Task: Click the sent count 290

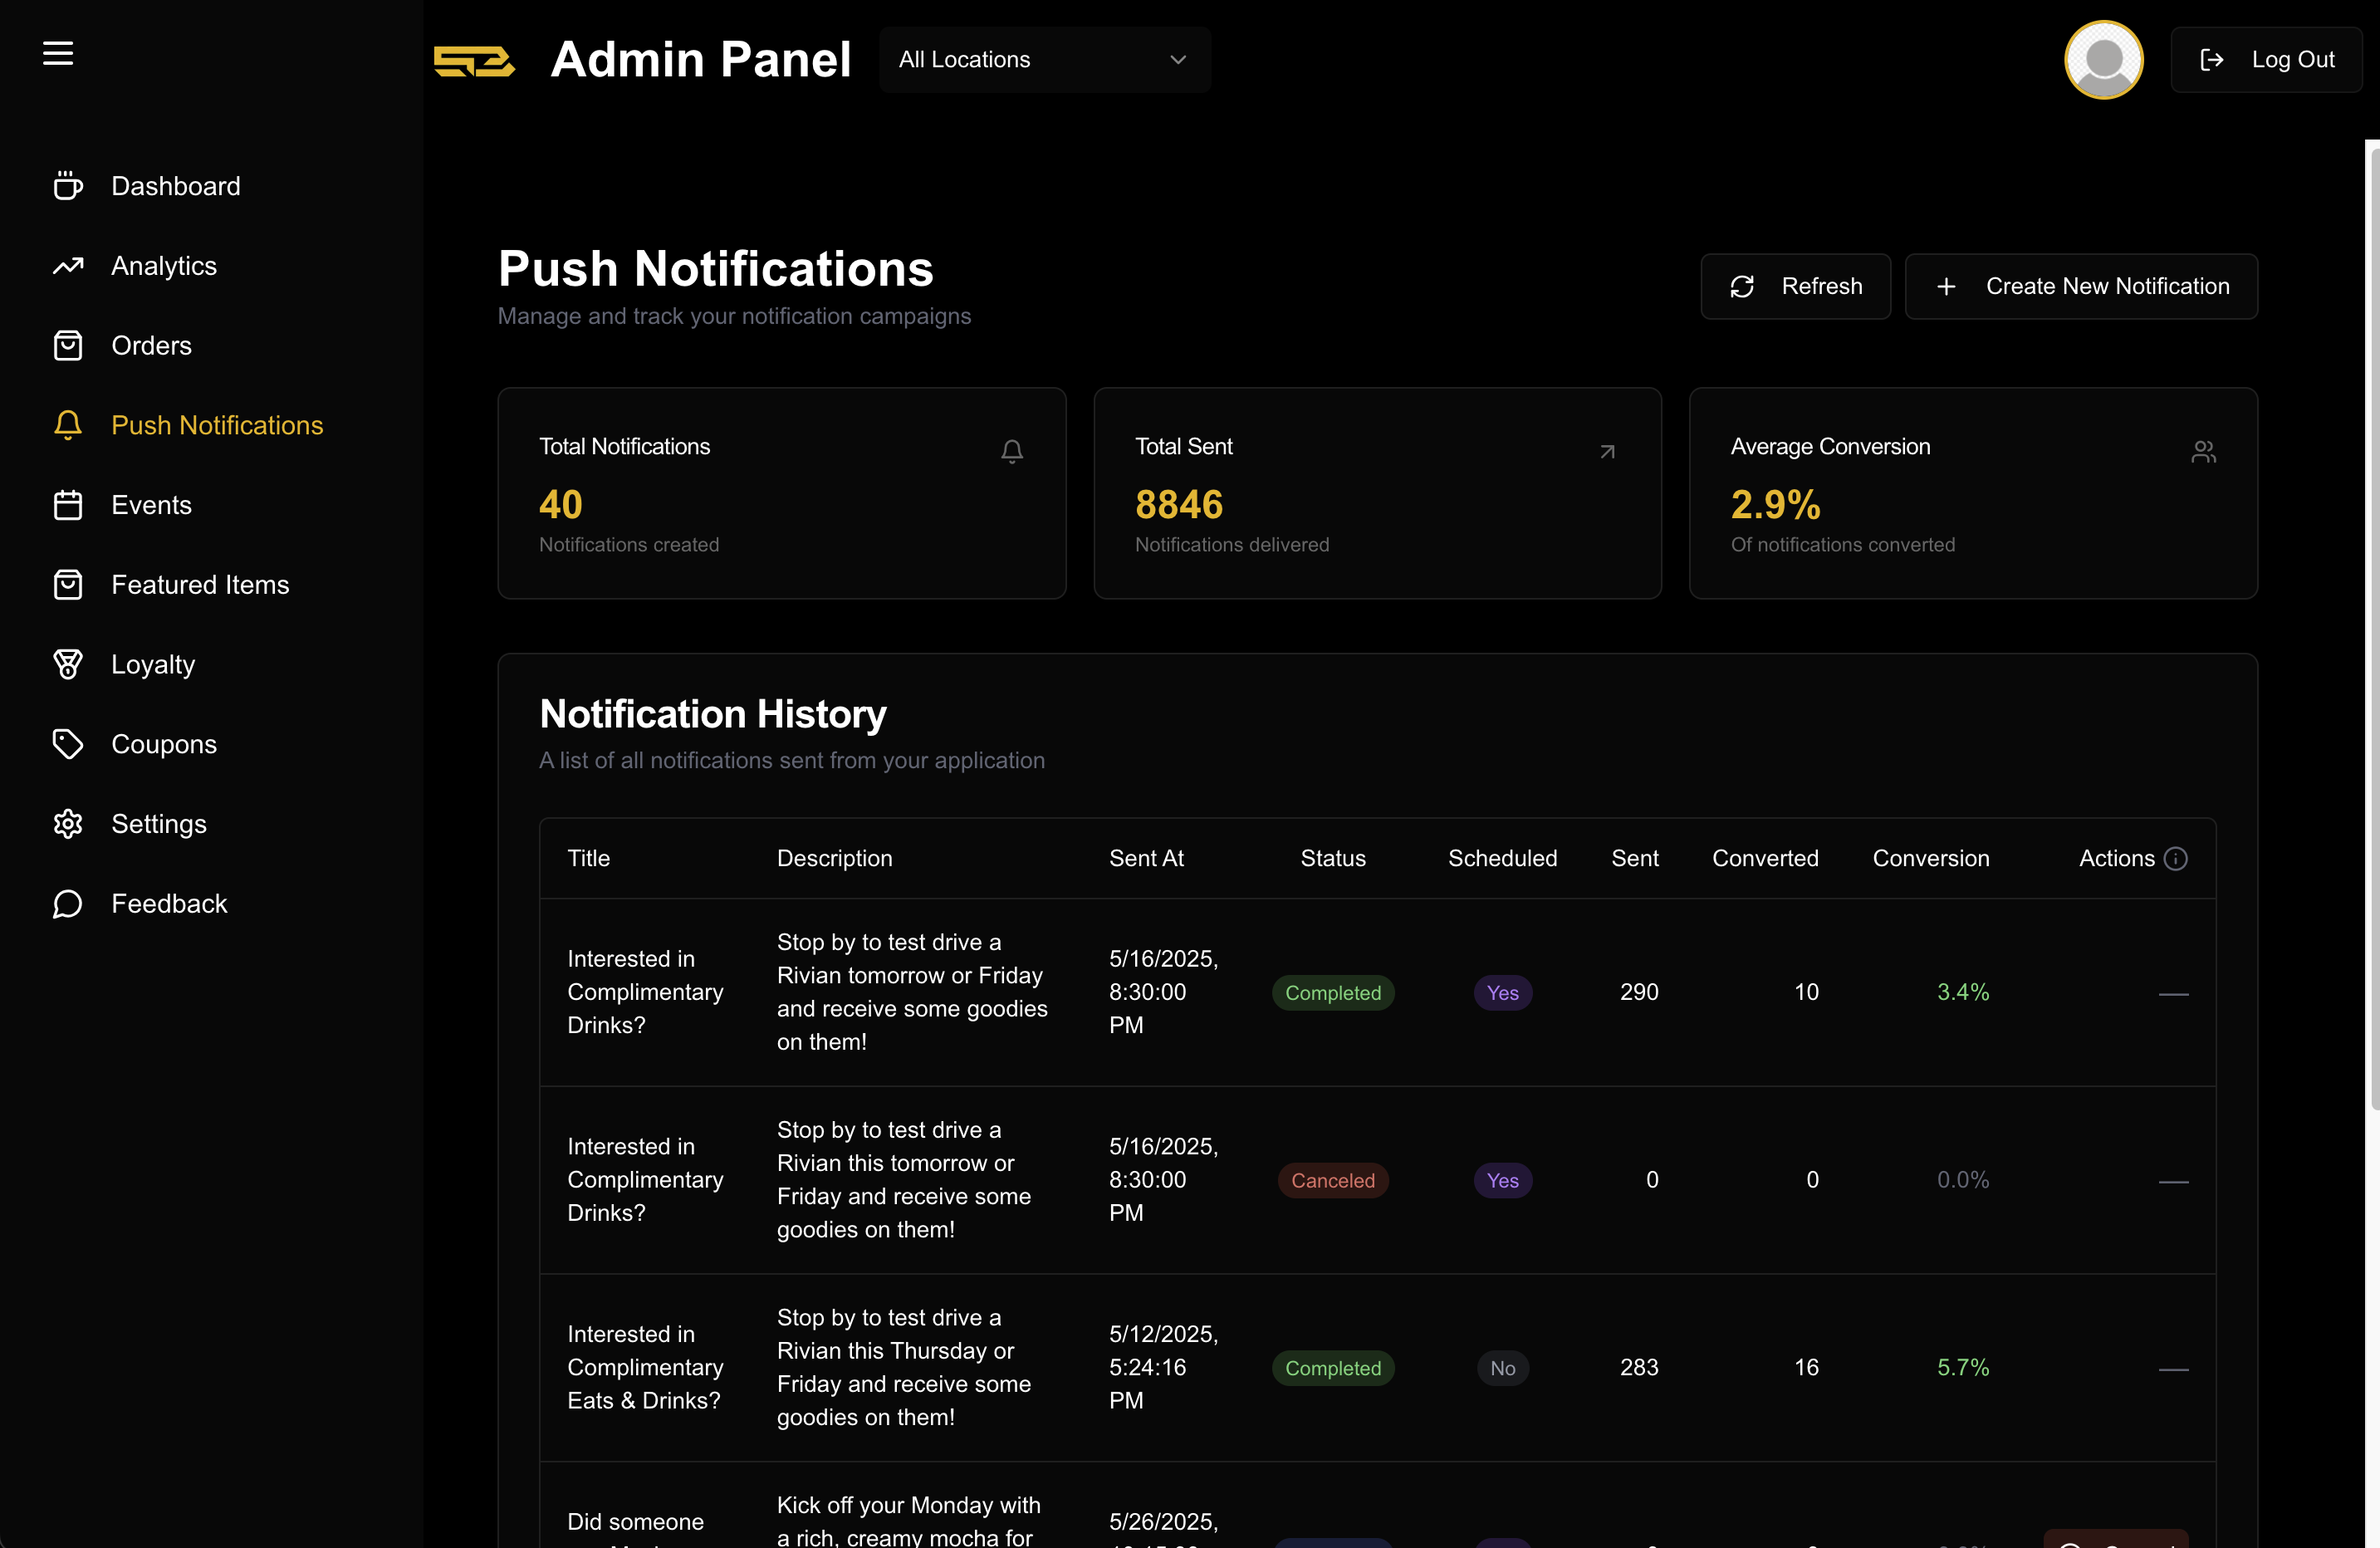Action: pyautogui.click(x=1639, y=992)
